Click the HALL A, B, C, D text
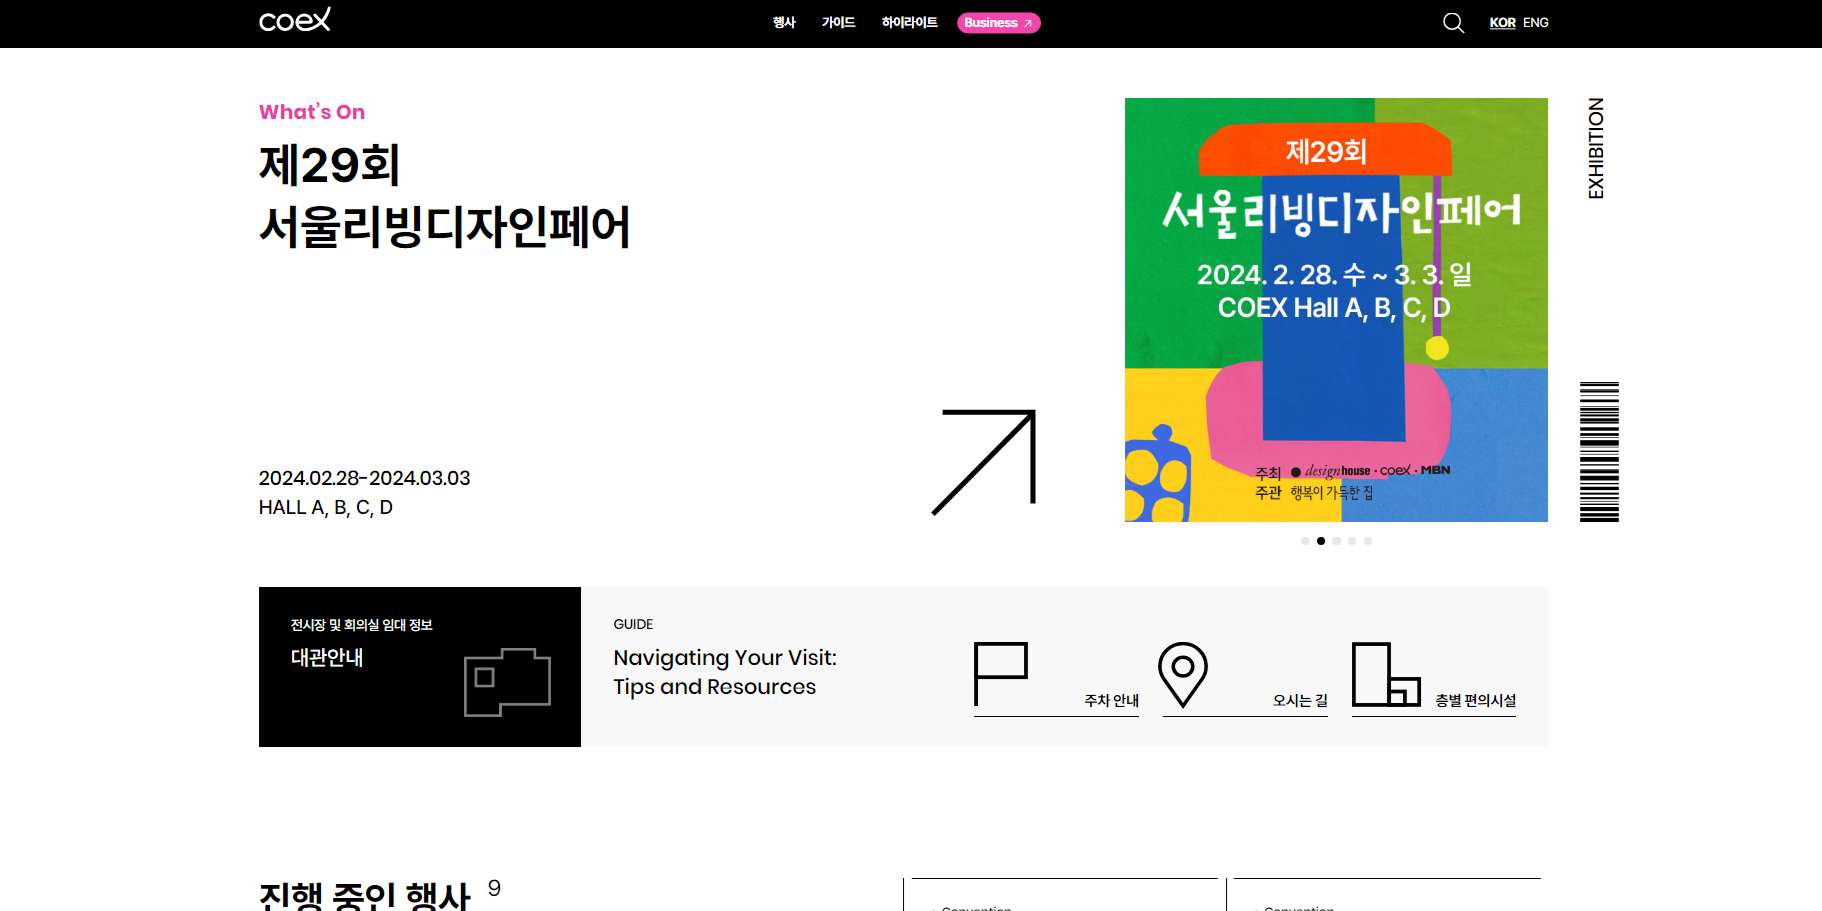The height and width of the screenshot is (911, 1822). [x=326, y=507]
